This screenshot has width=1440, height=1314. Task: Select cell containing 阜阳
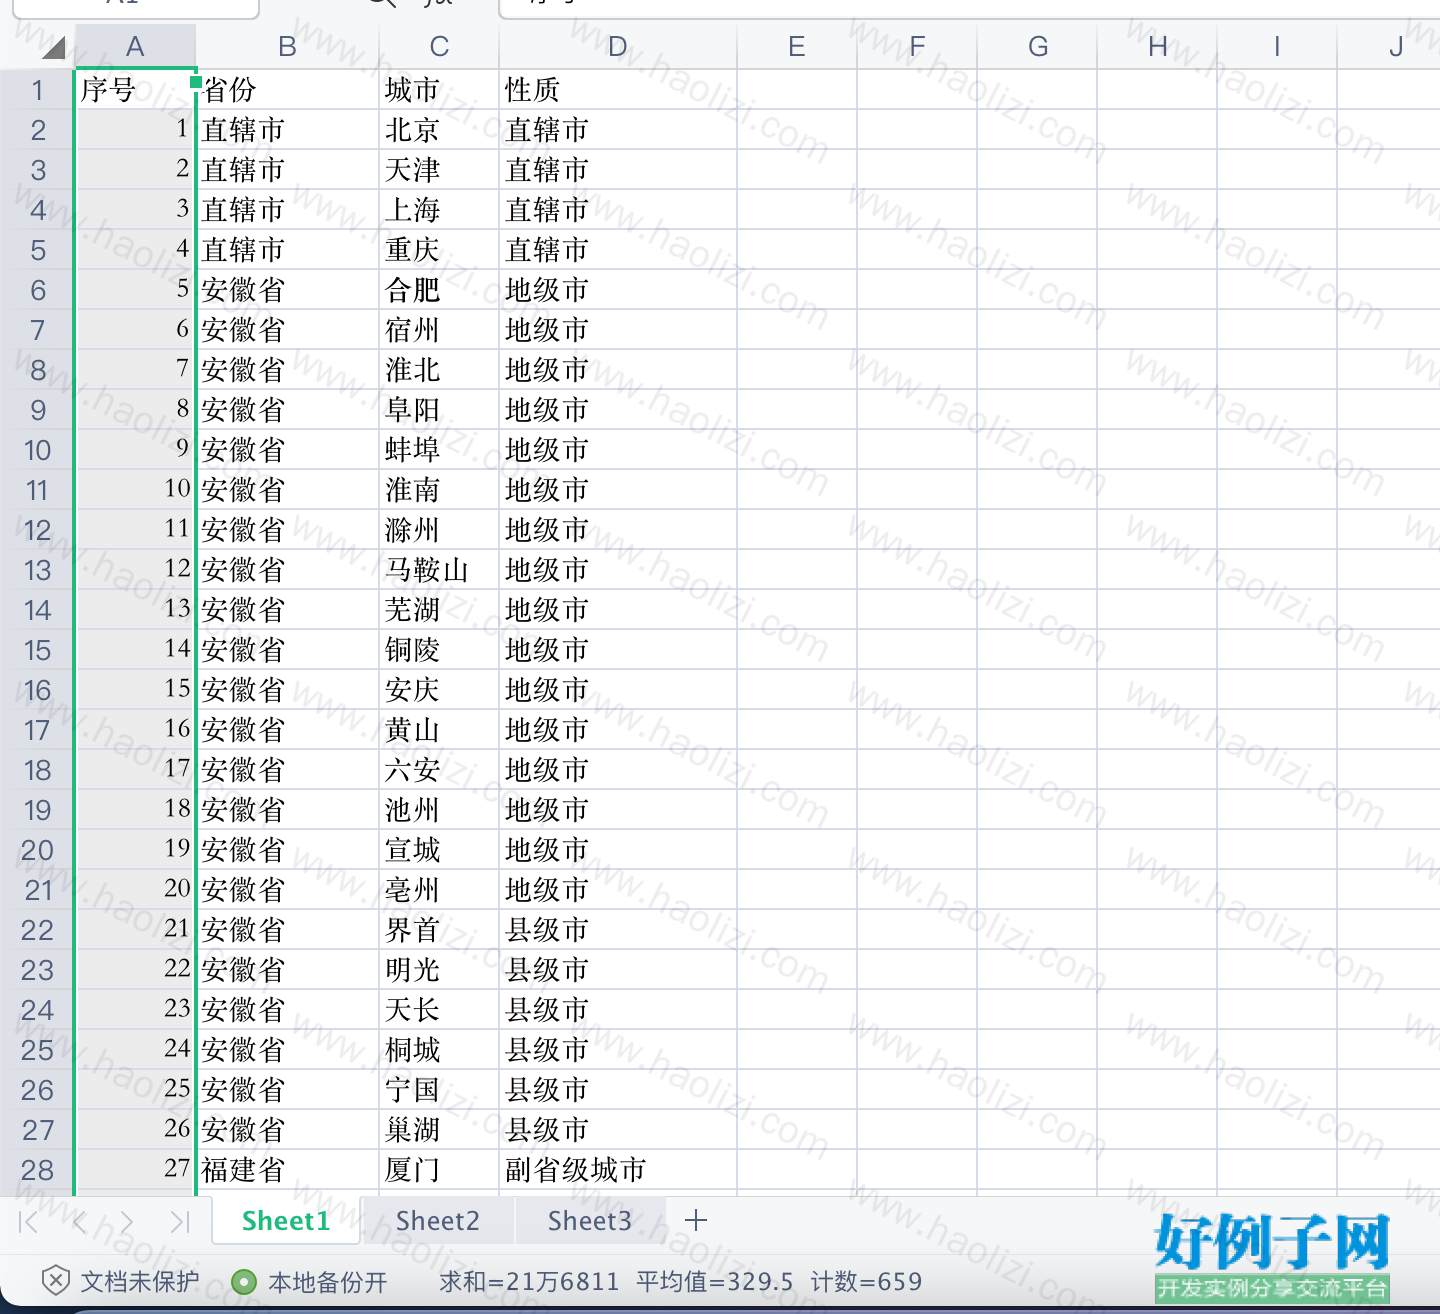[x=439, y=410]
